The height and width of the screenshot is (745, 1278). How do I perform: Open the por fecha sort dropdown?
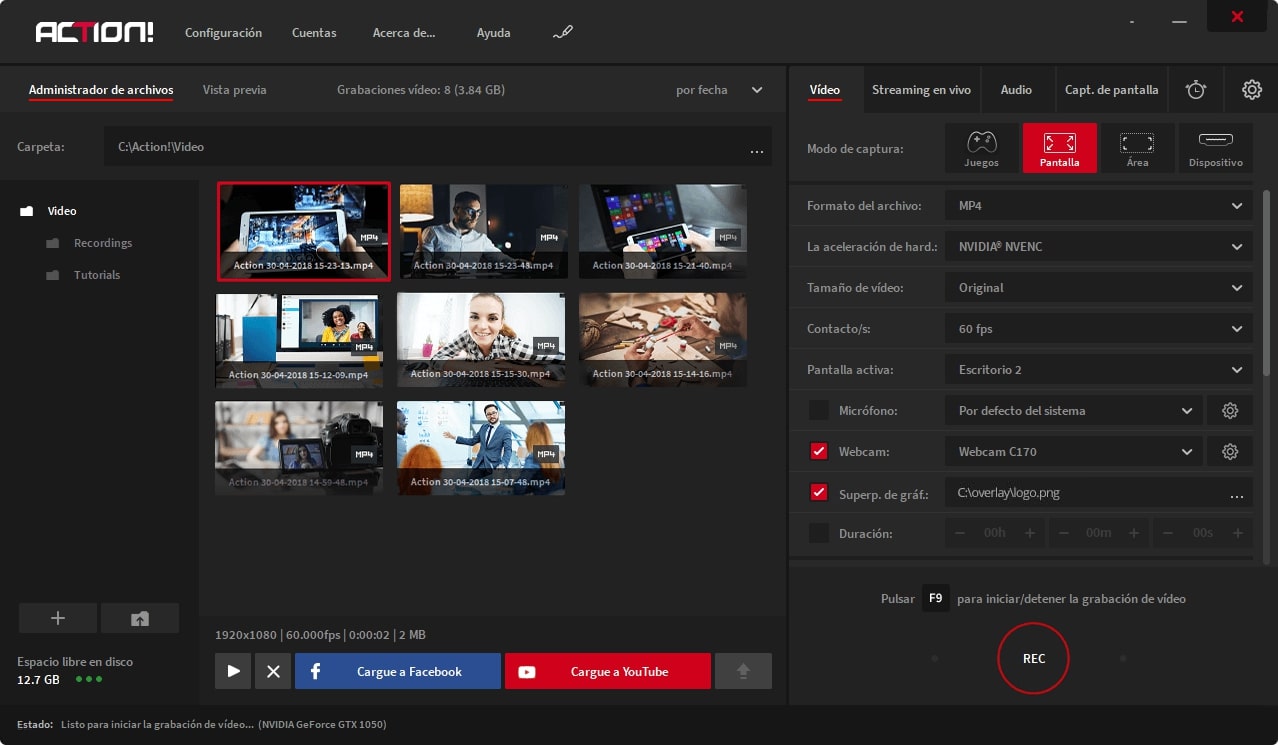pyautogui.click(x=719, y=90)
